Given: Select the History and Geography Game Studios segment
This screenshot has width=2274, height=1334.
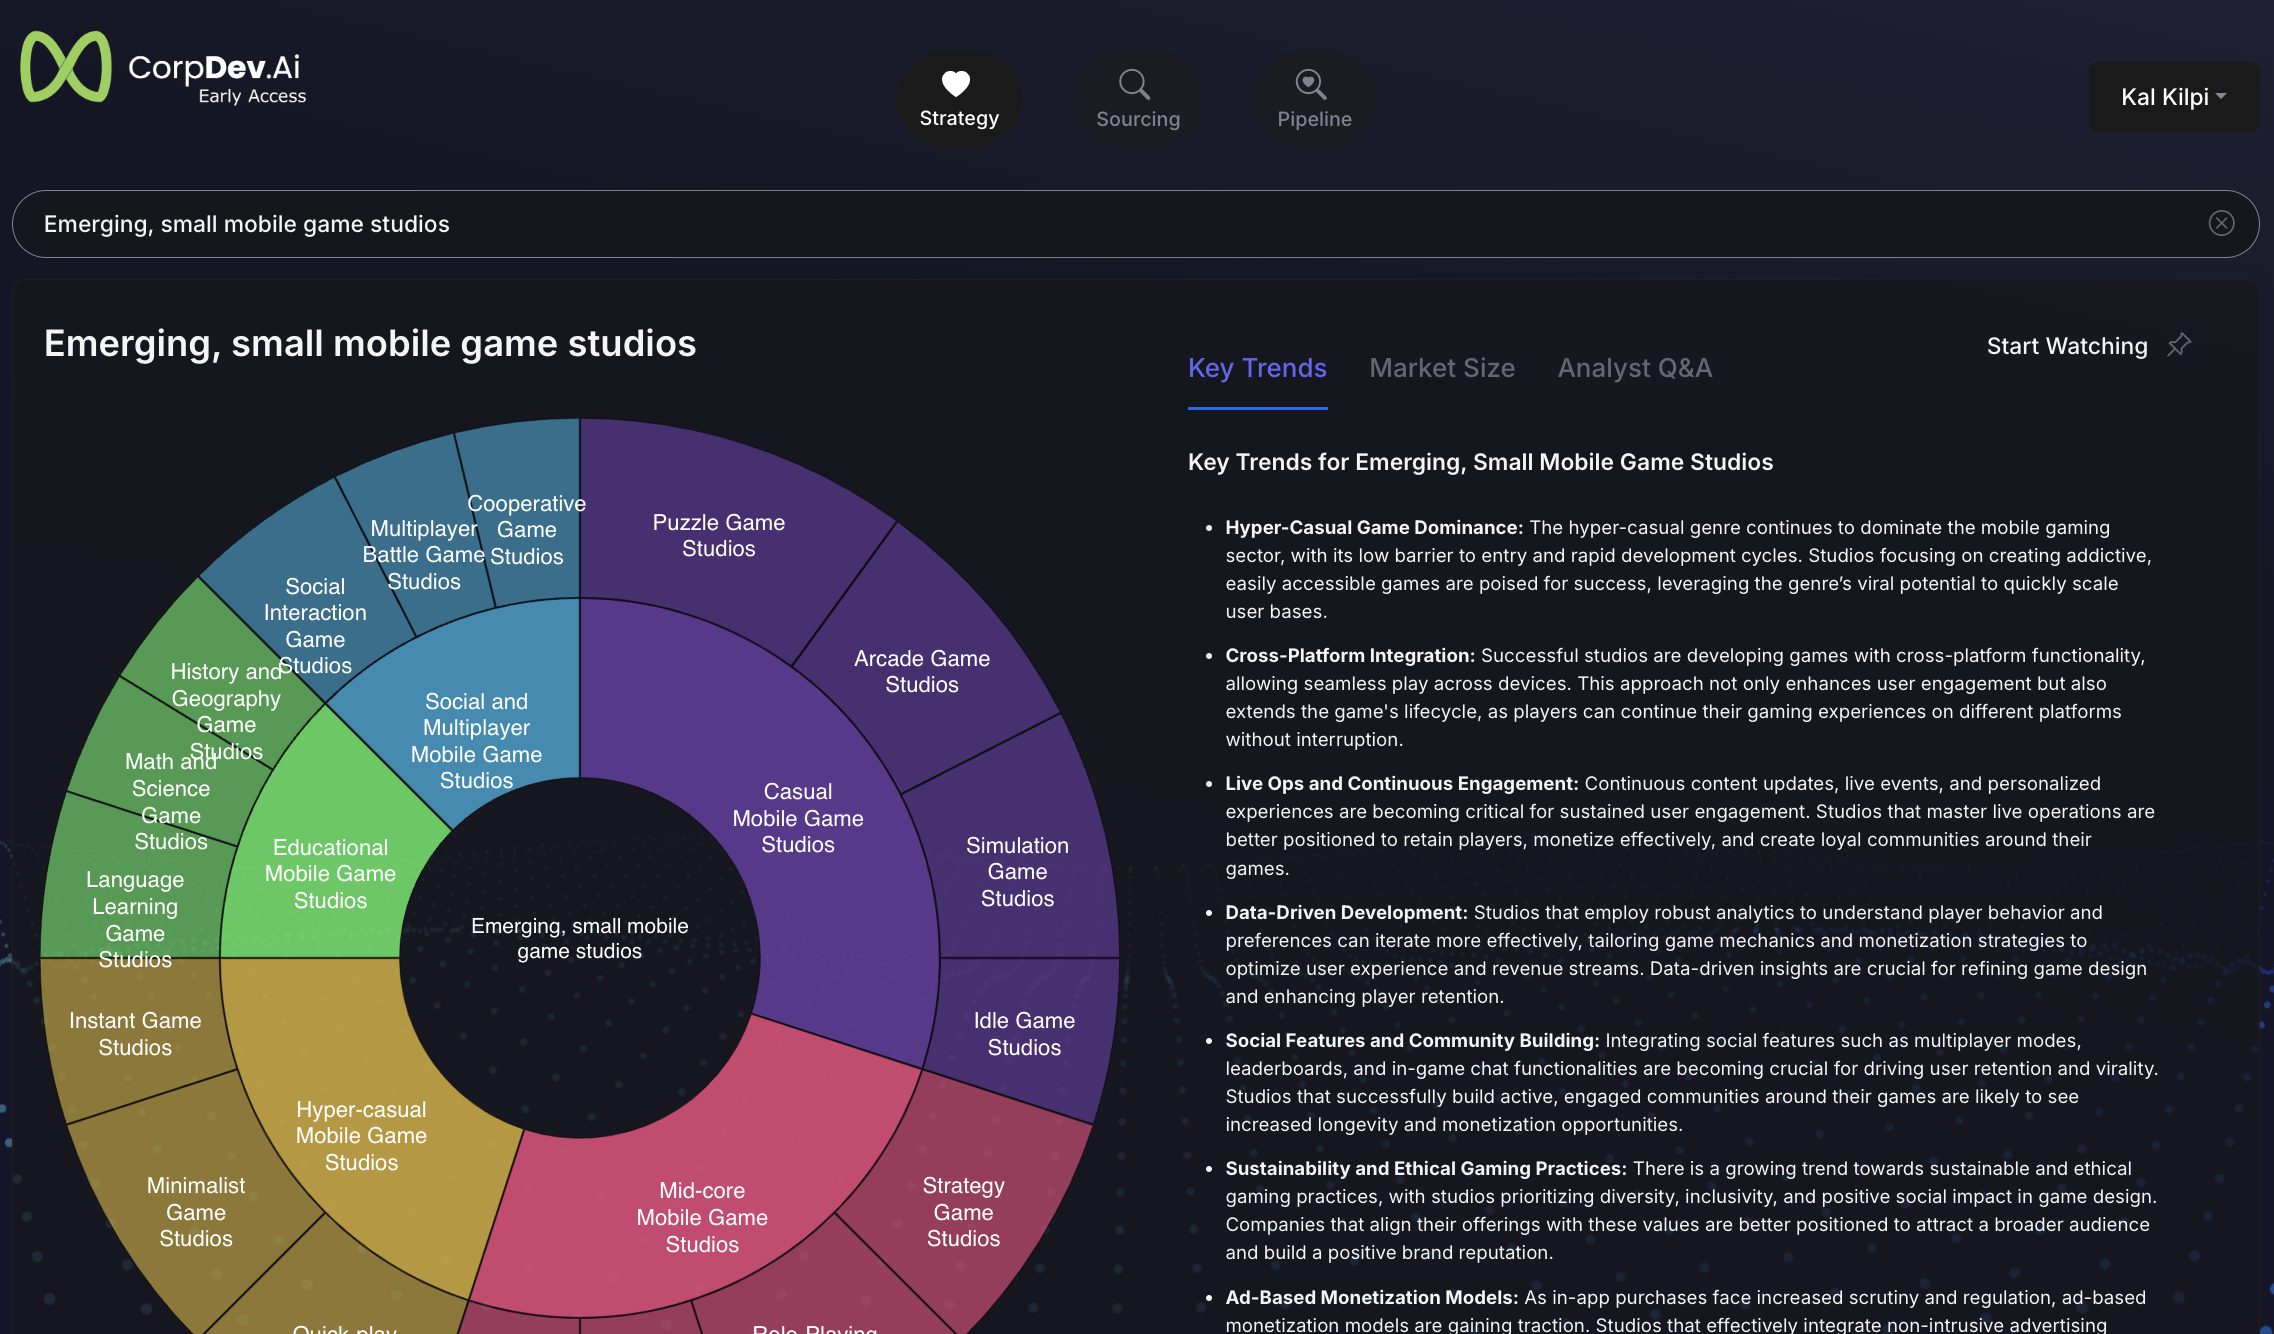Looking at the screenshot, I should point(226,711).
